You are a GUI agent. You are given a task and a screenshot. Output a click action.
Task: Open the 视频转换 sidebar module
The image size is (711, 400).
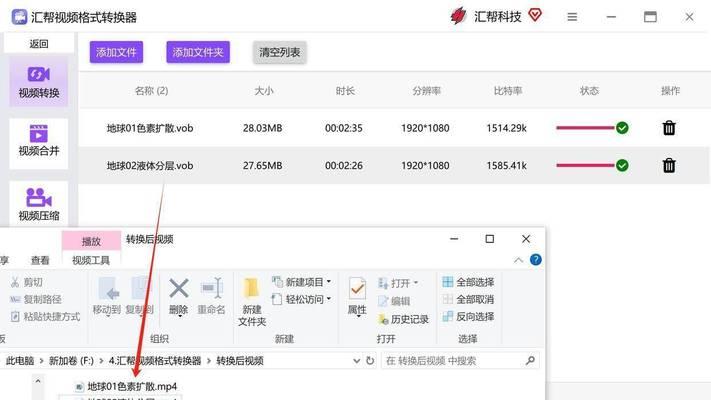tap(39, 82)
